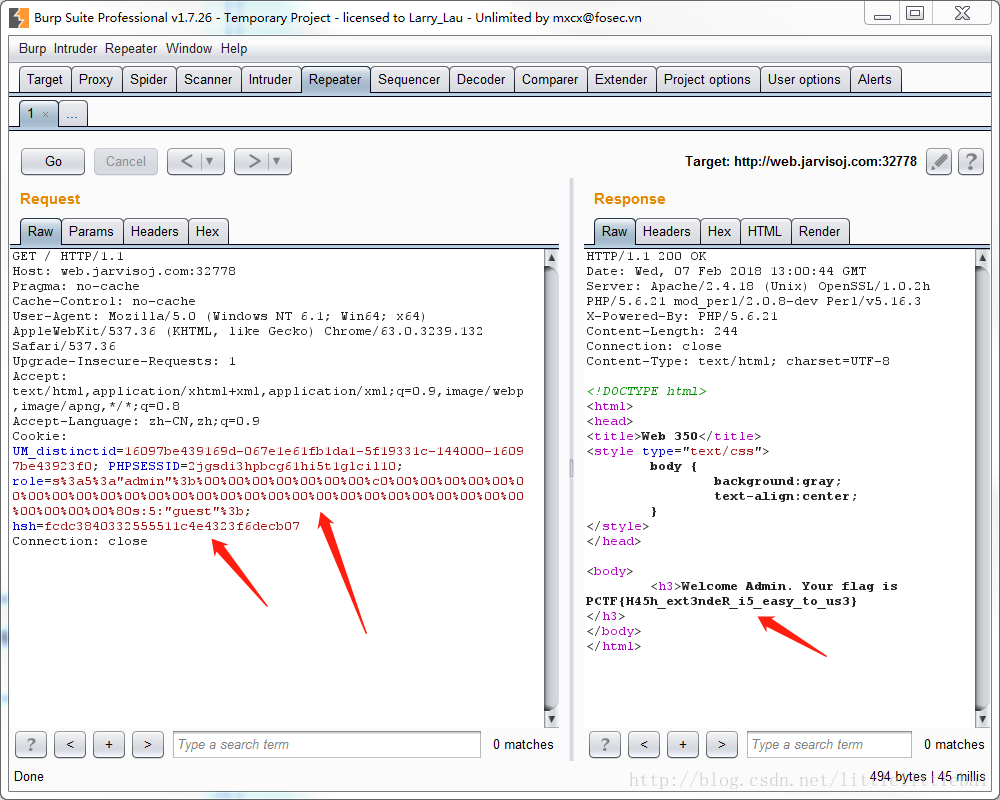Viewport: 1000px width, 800px height.
Task: Expand the back history dropdown arrow
Action: pos(210,161)
